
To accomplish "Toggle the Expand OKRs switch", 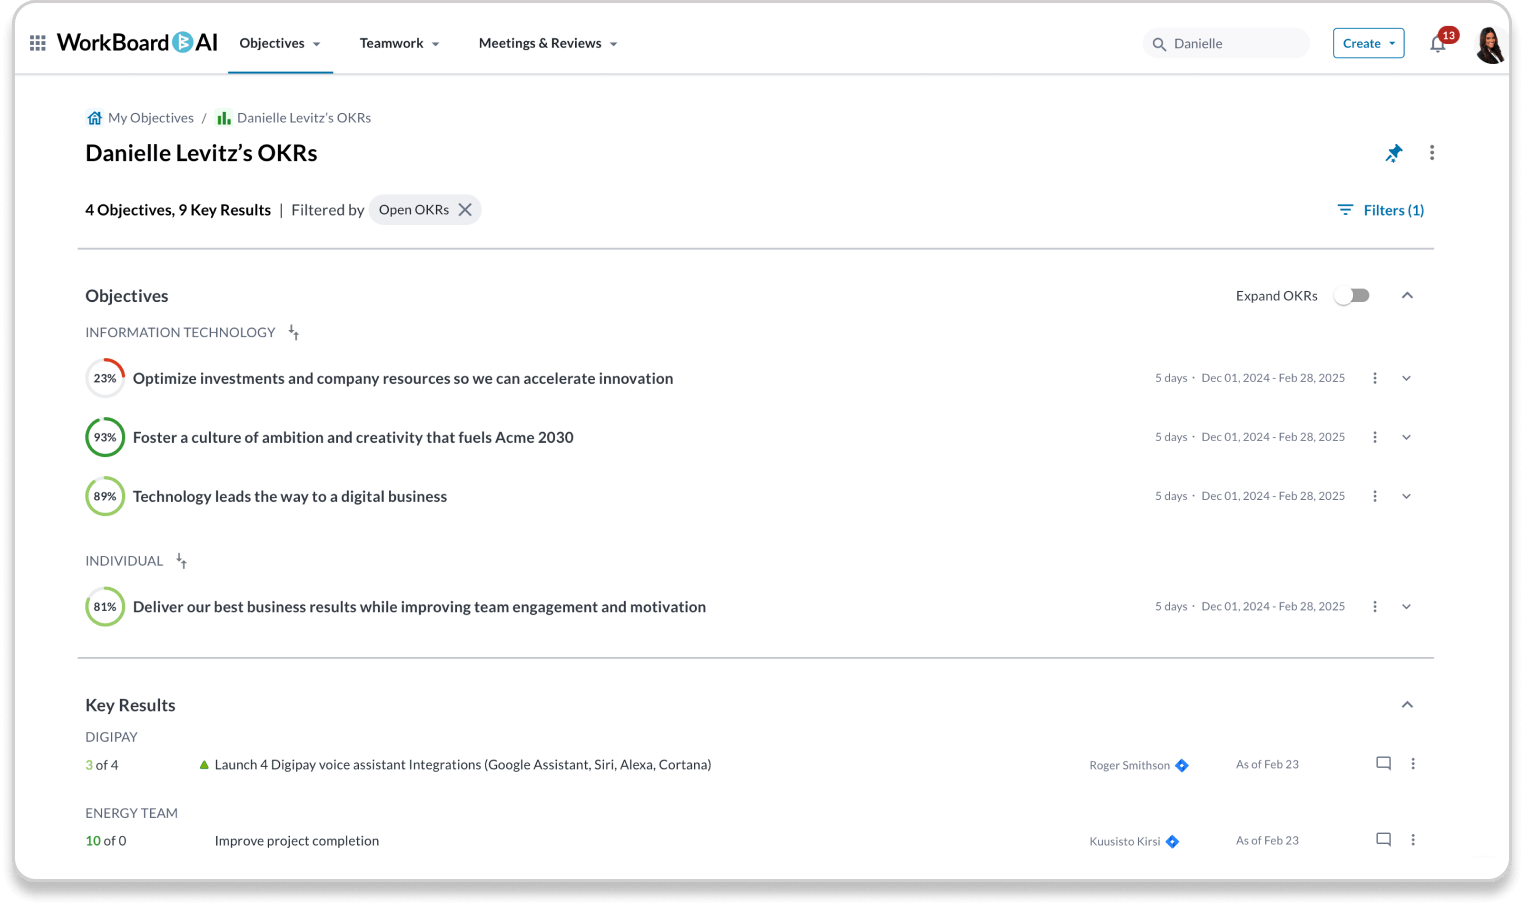I will (1352, 296).
